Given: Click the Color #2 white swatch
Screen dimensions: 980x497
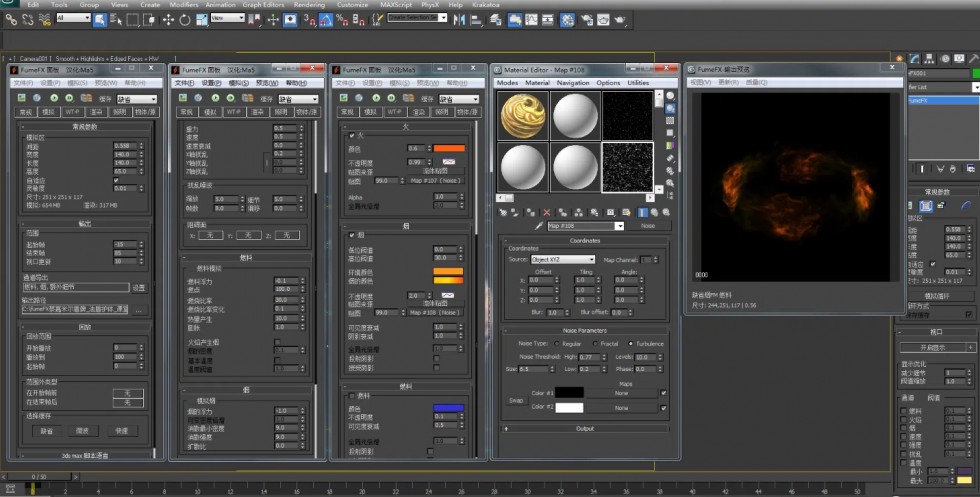Looking at the screenshot, I should click(x=569, y=408).
